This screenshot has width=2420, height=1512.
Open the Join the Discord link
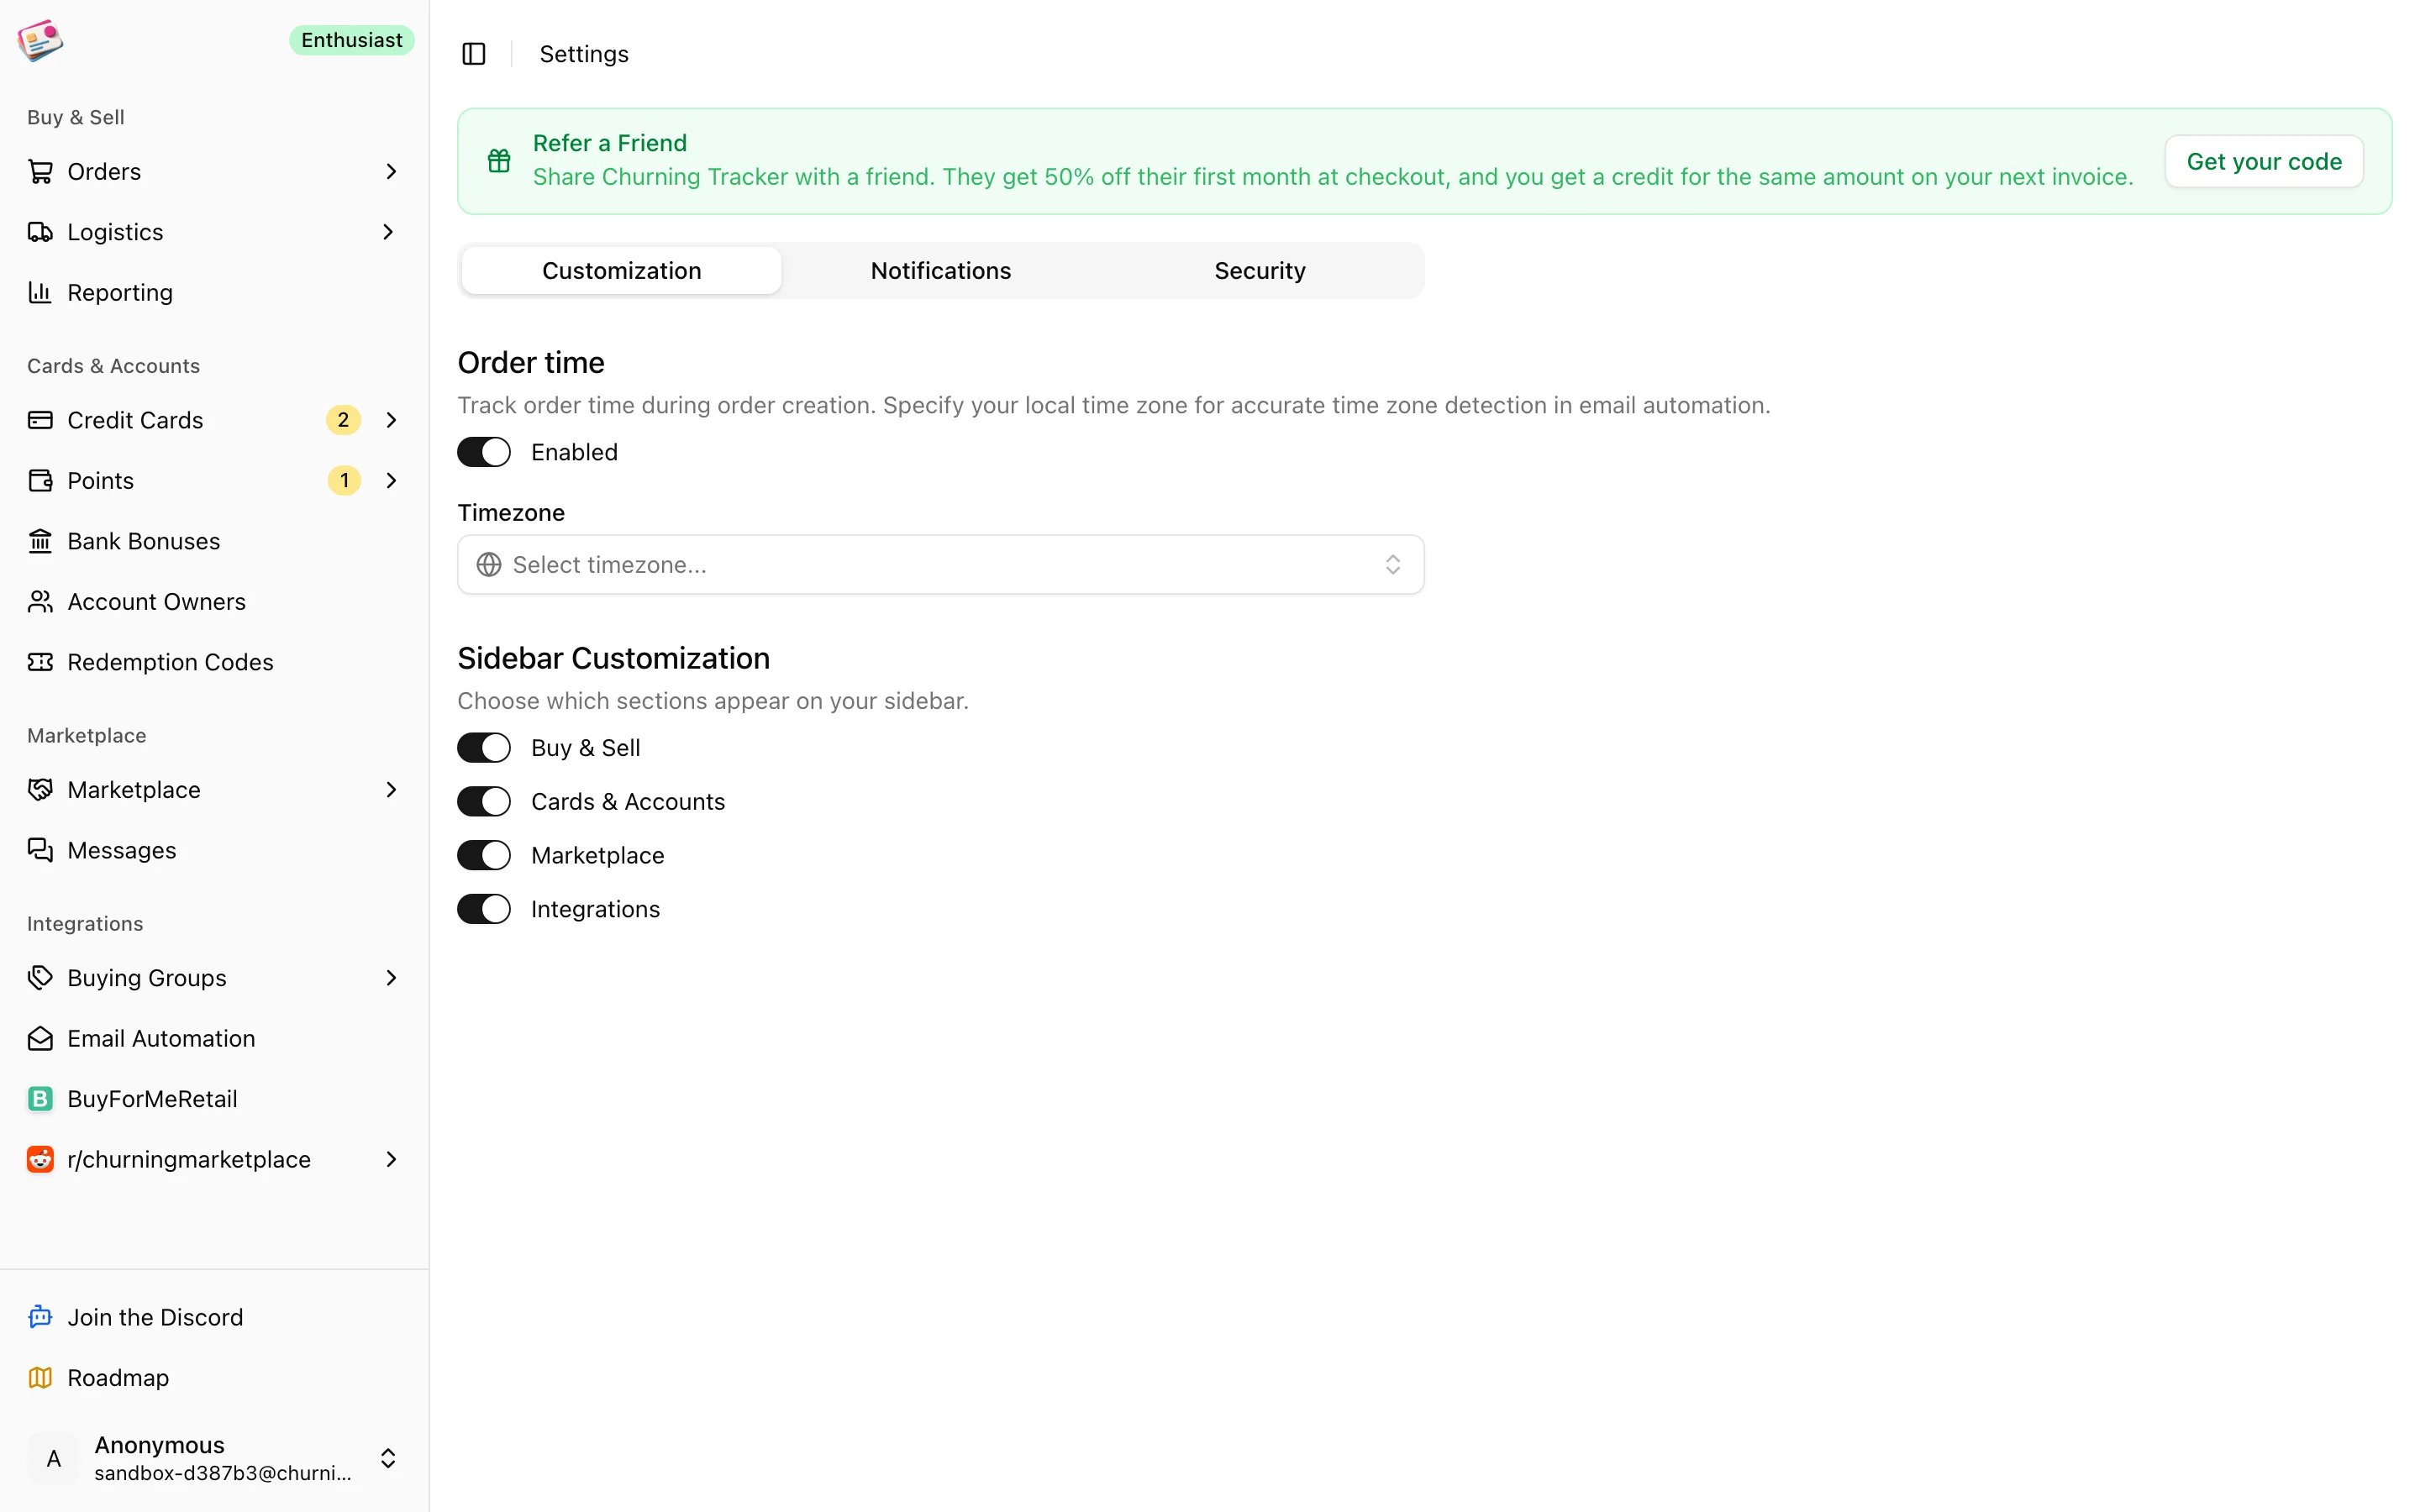click(x=155, y=1318)
